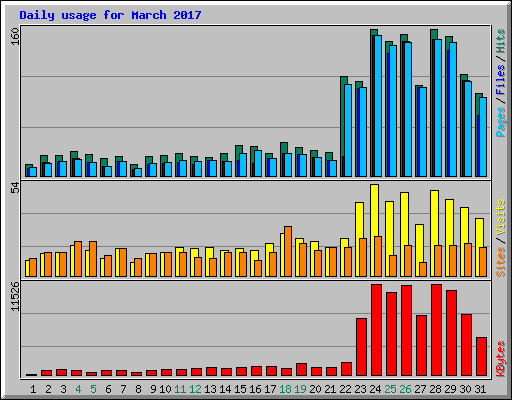Click the day 22 cyan pages bar

(348, 130)
